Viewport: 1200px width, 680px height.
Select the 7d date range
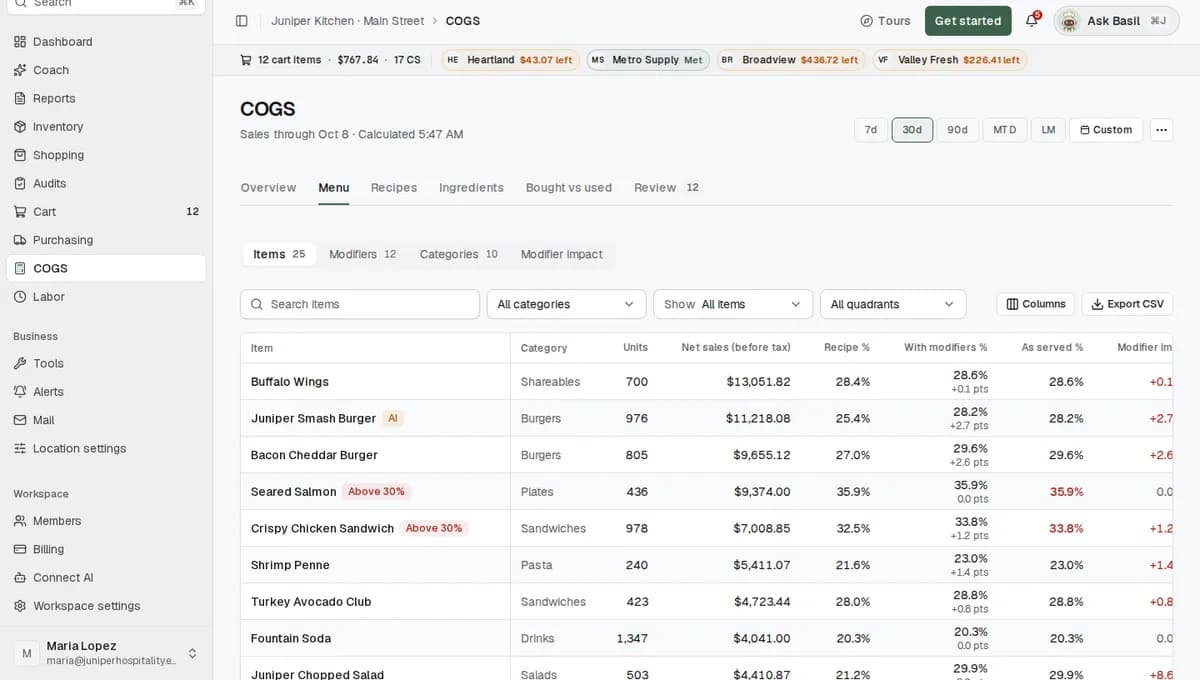coord(871,130)
